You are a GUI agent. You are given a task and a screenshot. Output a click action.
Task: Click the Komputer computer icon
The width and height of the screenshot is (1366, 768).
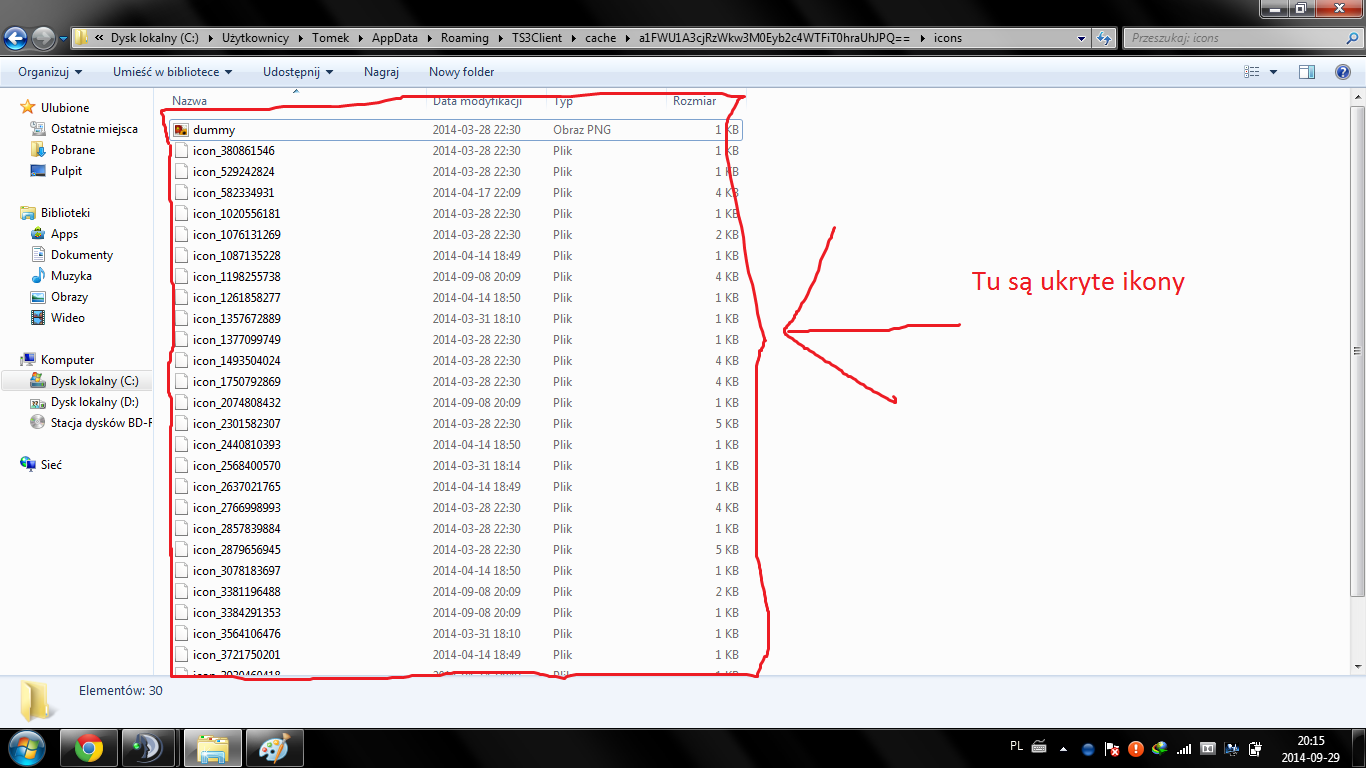pos(28,360)
